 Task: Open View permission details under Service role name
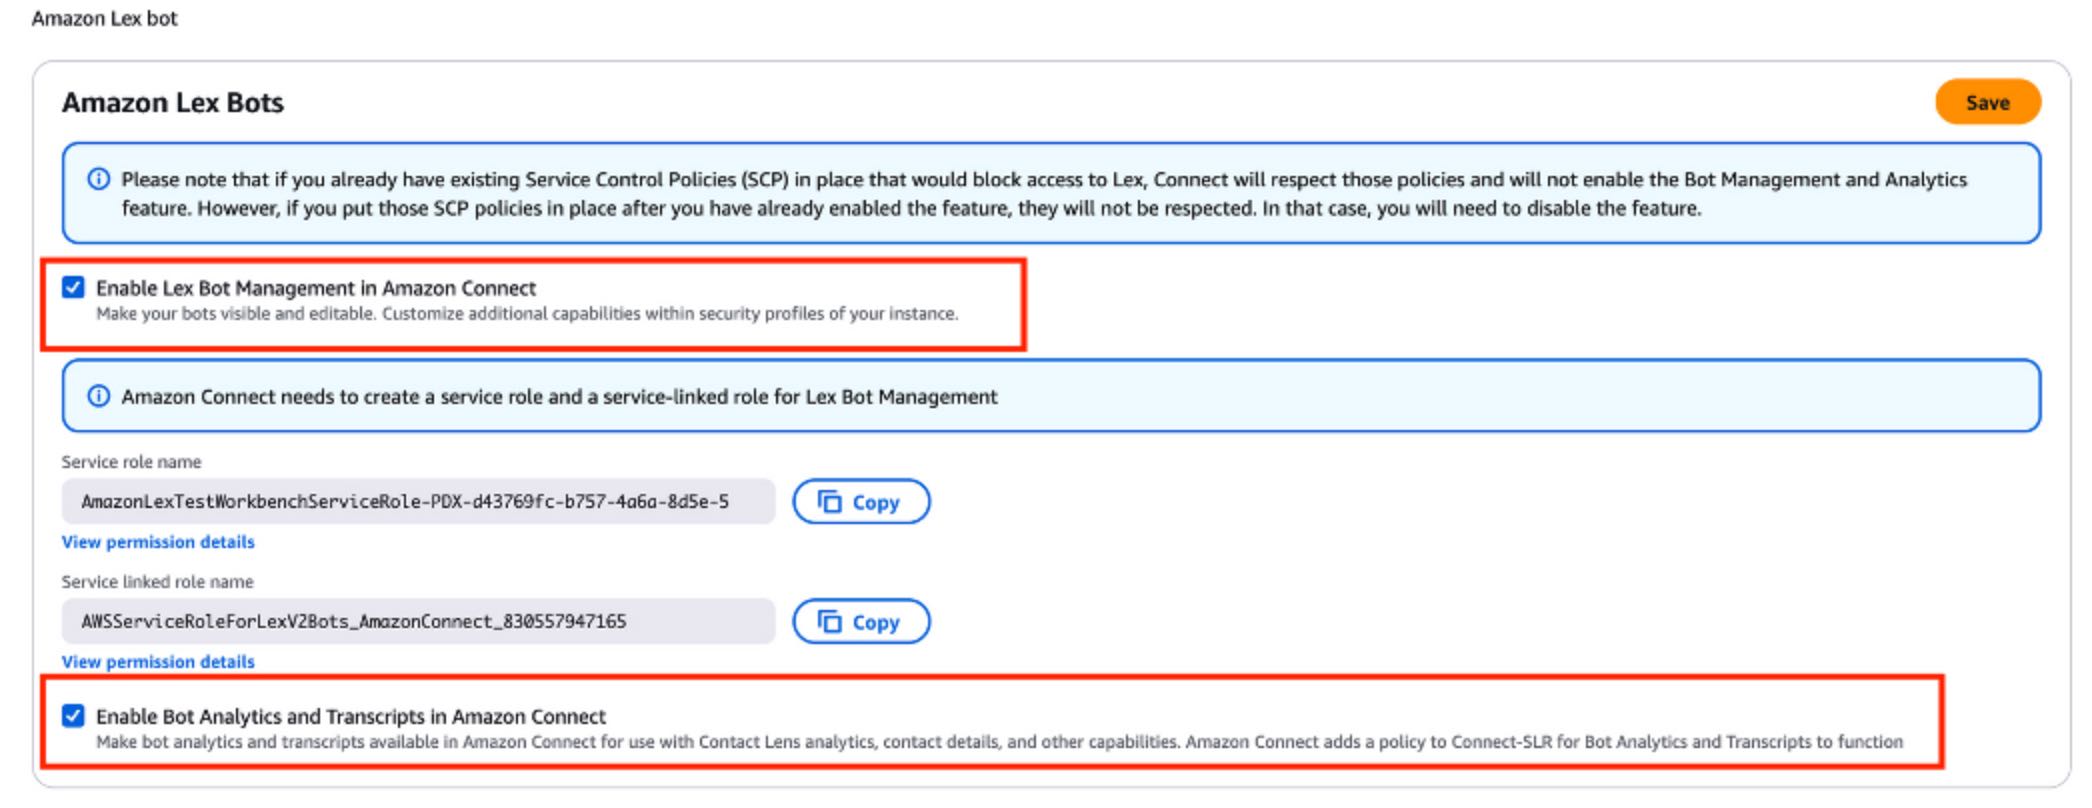pos(158,542)
